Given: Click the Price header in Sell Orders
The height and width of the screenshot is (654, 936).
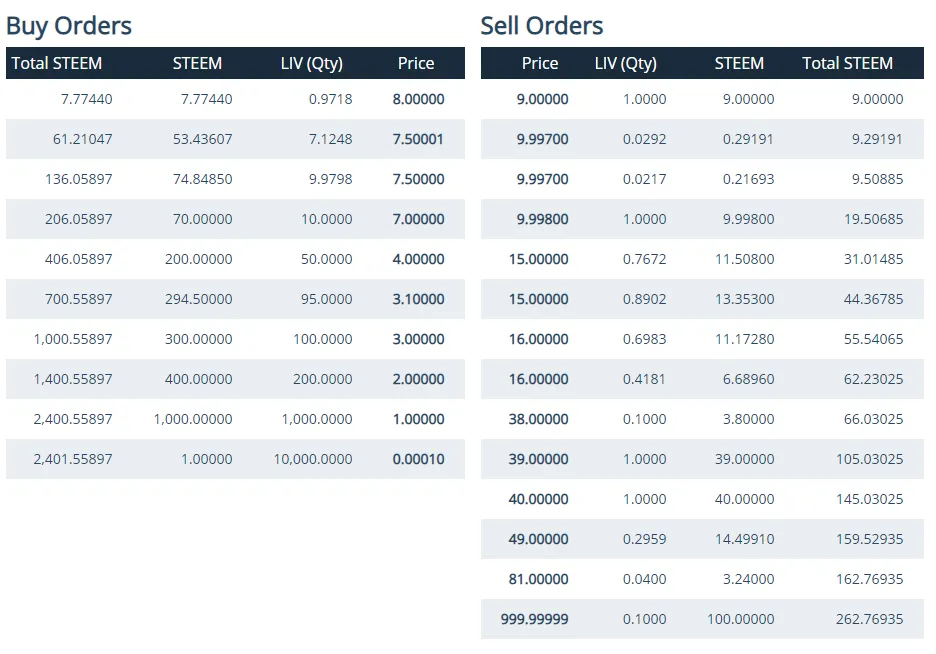Looking at the screenshot, I should point(540,63).
